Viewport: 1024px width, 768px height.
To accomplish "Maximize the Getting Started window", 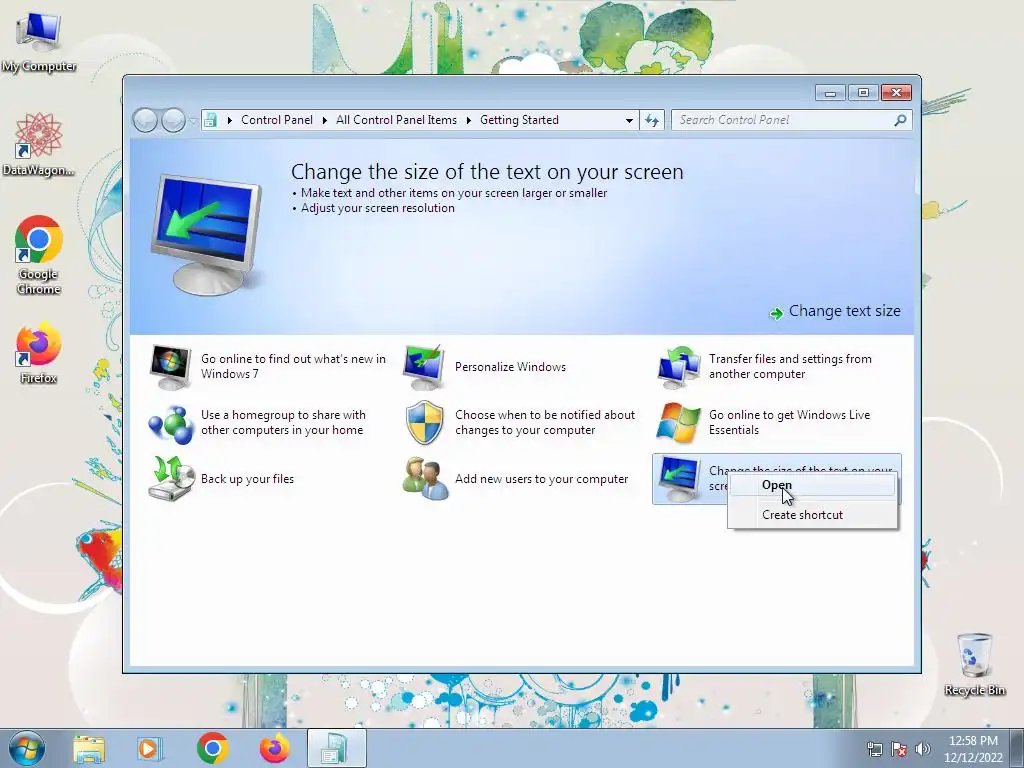I will pyautogui.click(x=863, y=93).
